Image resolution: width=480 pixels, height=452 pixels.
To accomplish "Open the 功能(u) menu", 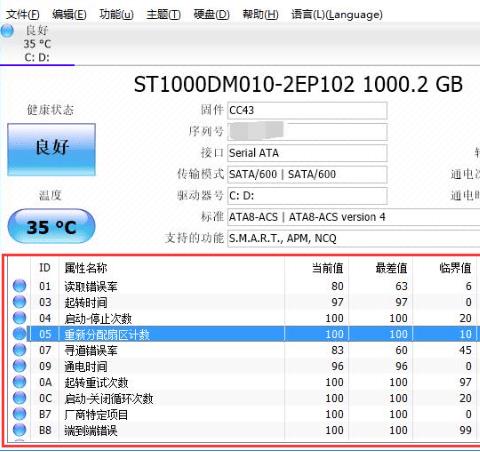I will pyautogui.click(x=117, y=14).
